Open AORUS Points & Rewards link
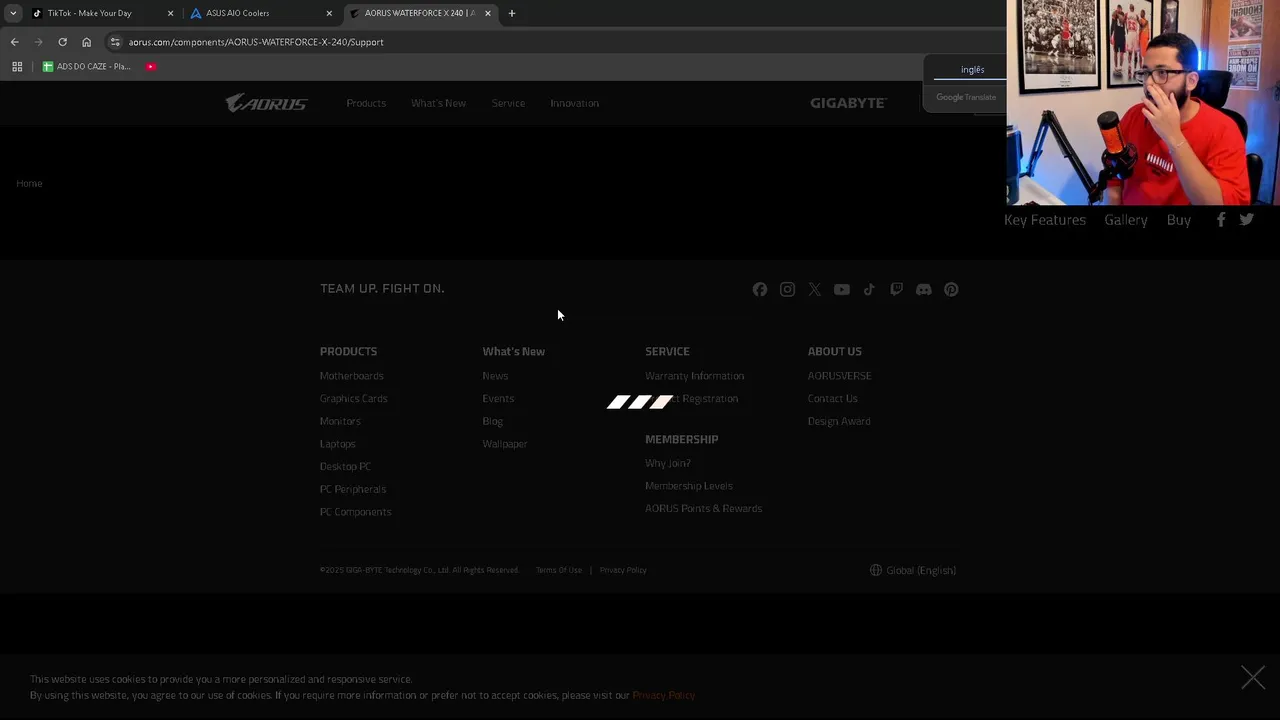Image resolution: width=1280 pixels, height=720 pixels. pos(703,508)
